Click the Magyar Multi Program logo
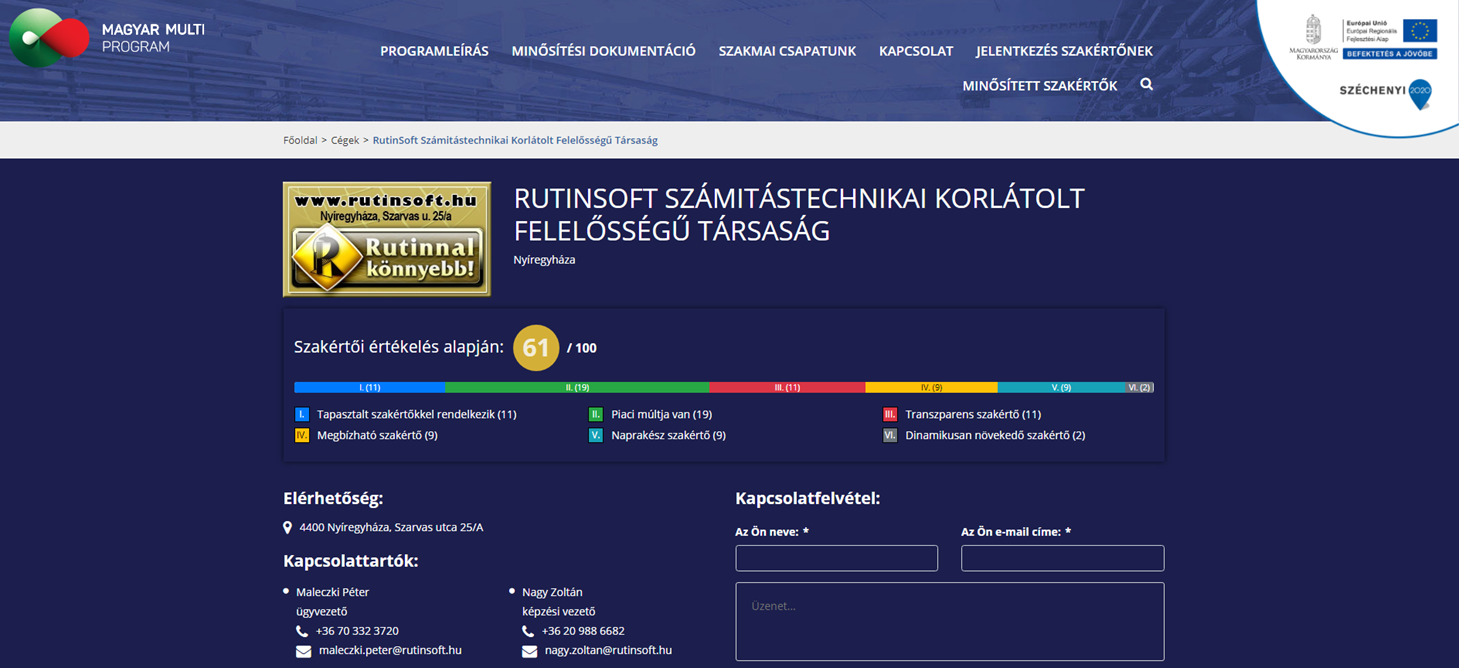 pyautogui.click(x=107, y=37)
